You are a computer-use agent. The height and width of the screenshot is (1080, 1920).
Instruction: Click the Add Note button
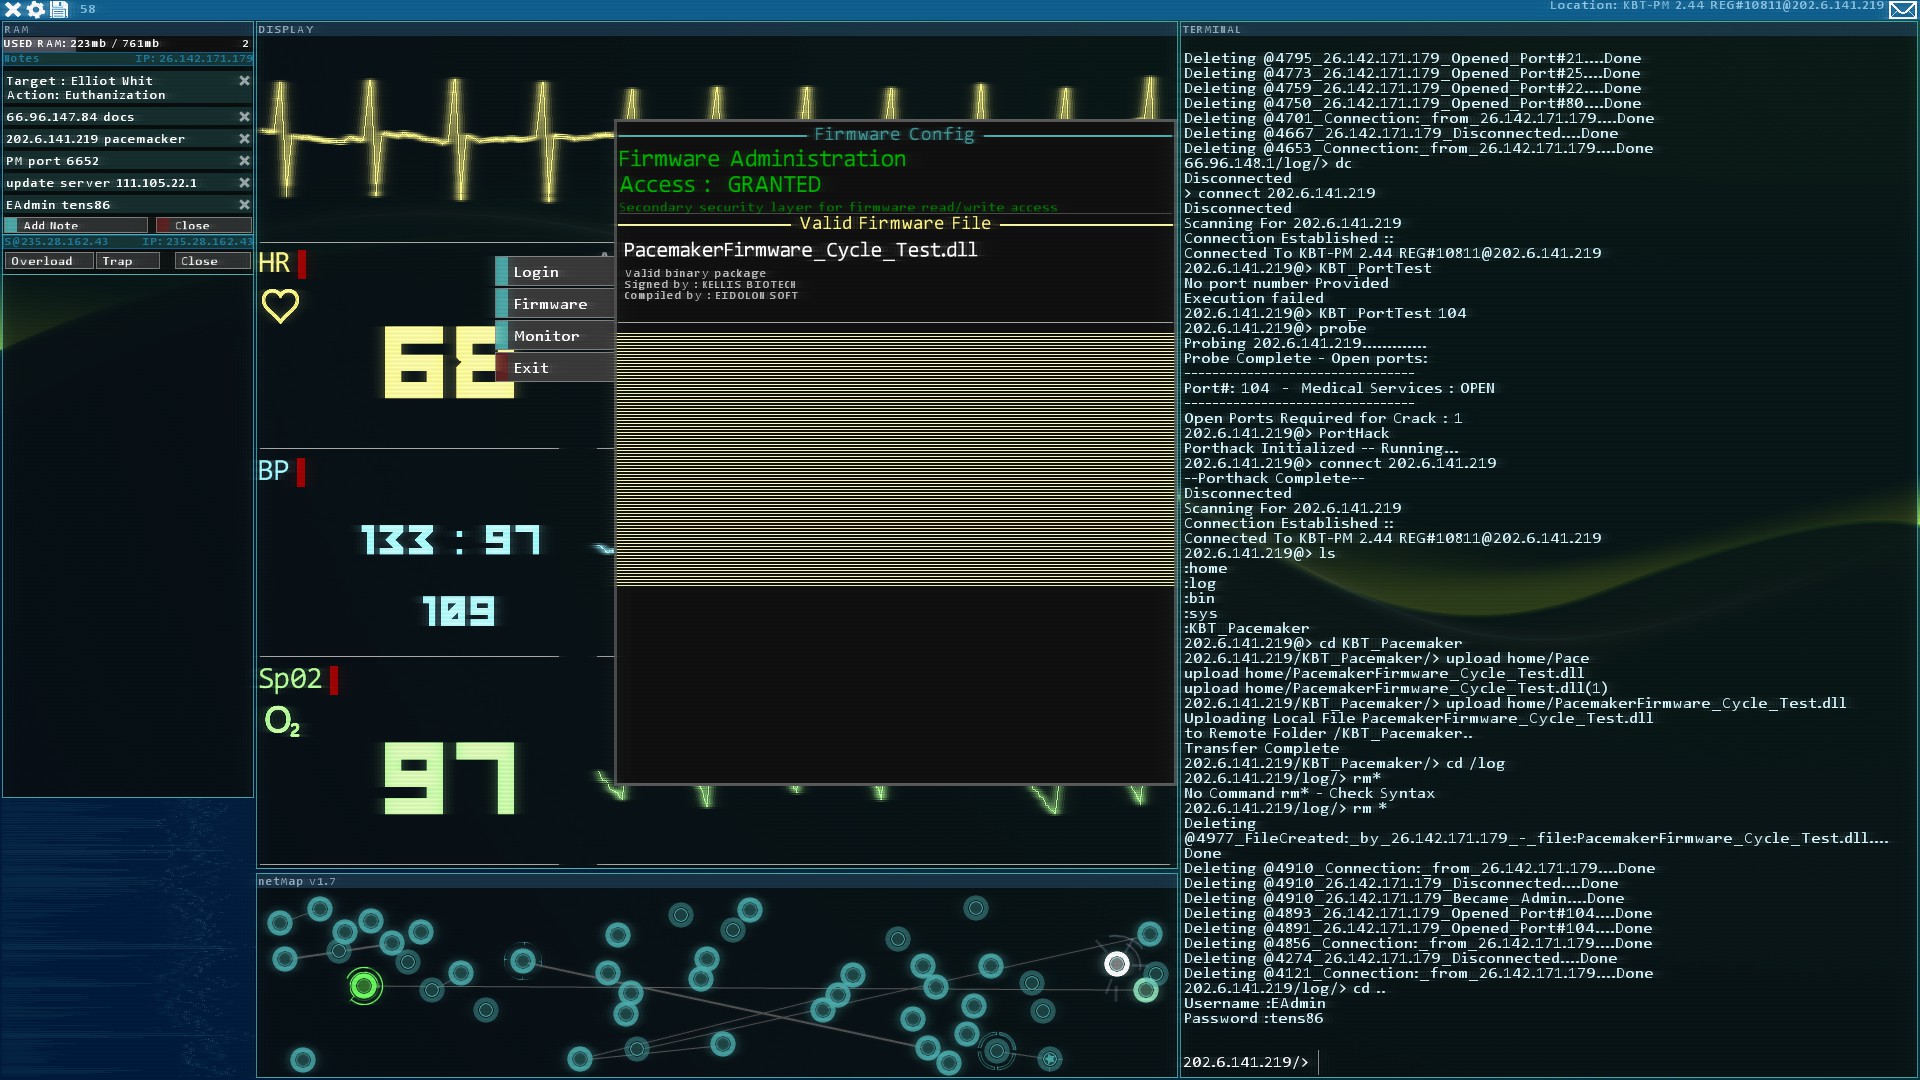click(x=76, y=226)
